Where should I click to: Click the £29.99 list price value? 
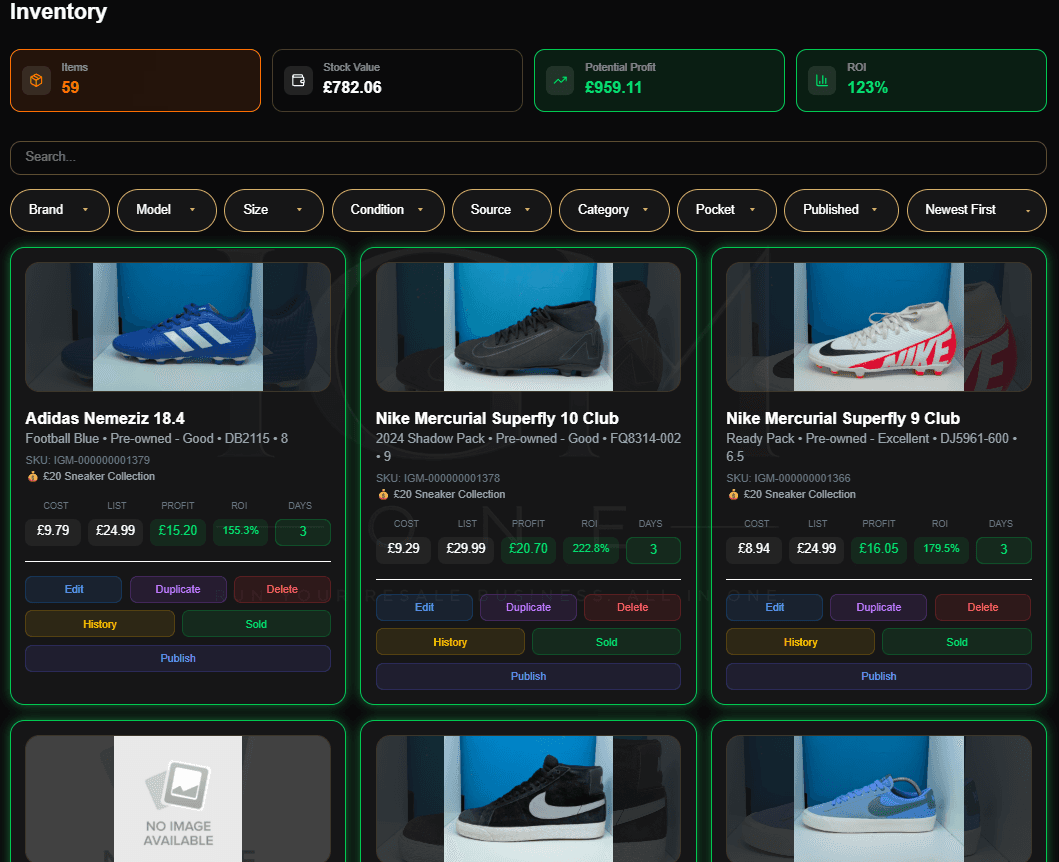pos(466,549)
